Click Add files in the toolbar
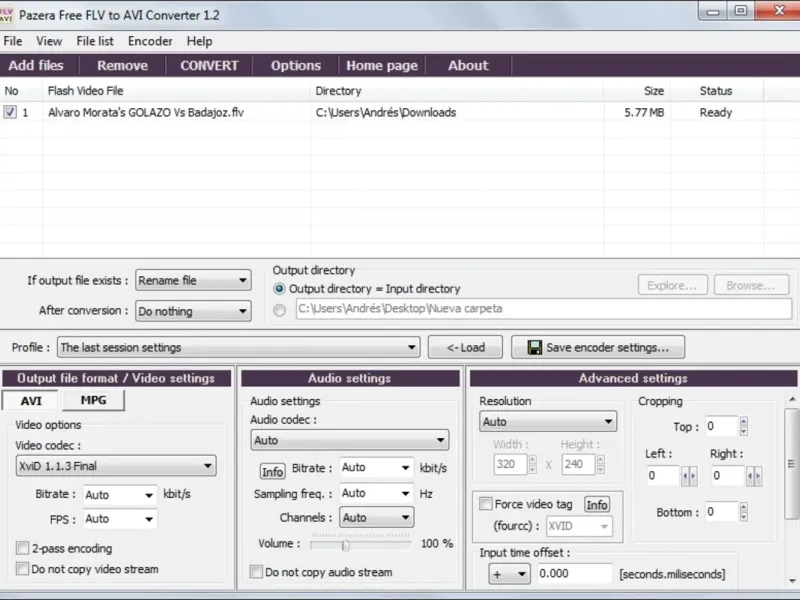The width and height of the screenshot is (800, 600). pyautogui.click(x=36, y=65)
